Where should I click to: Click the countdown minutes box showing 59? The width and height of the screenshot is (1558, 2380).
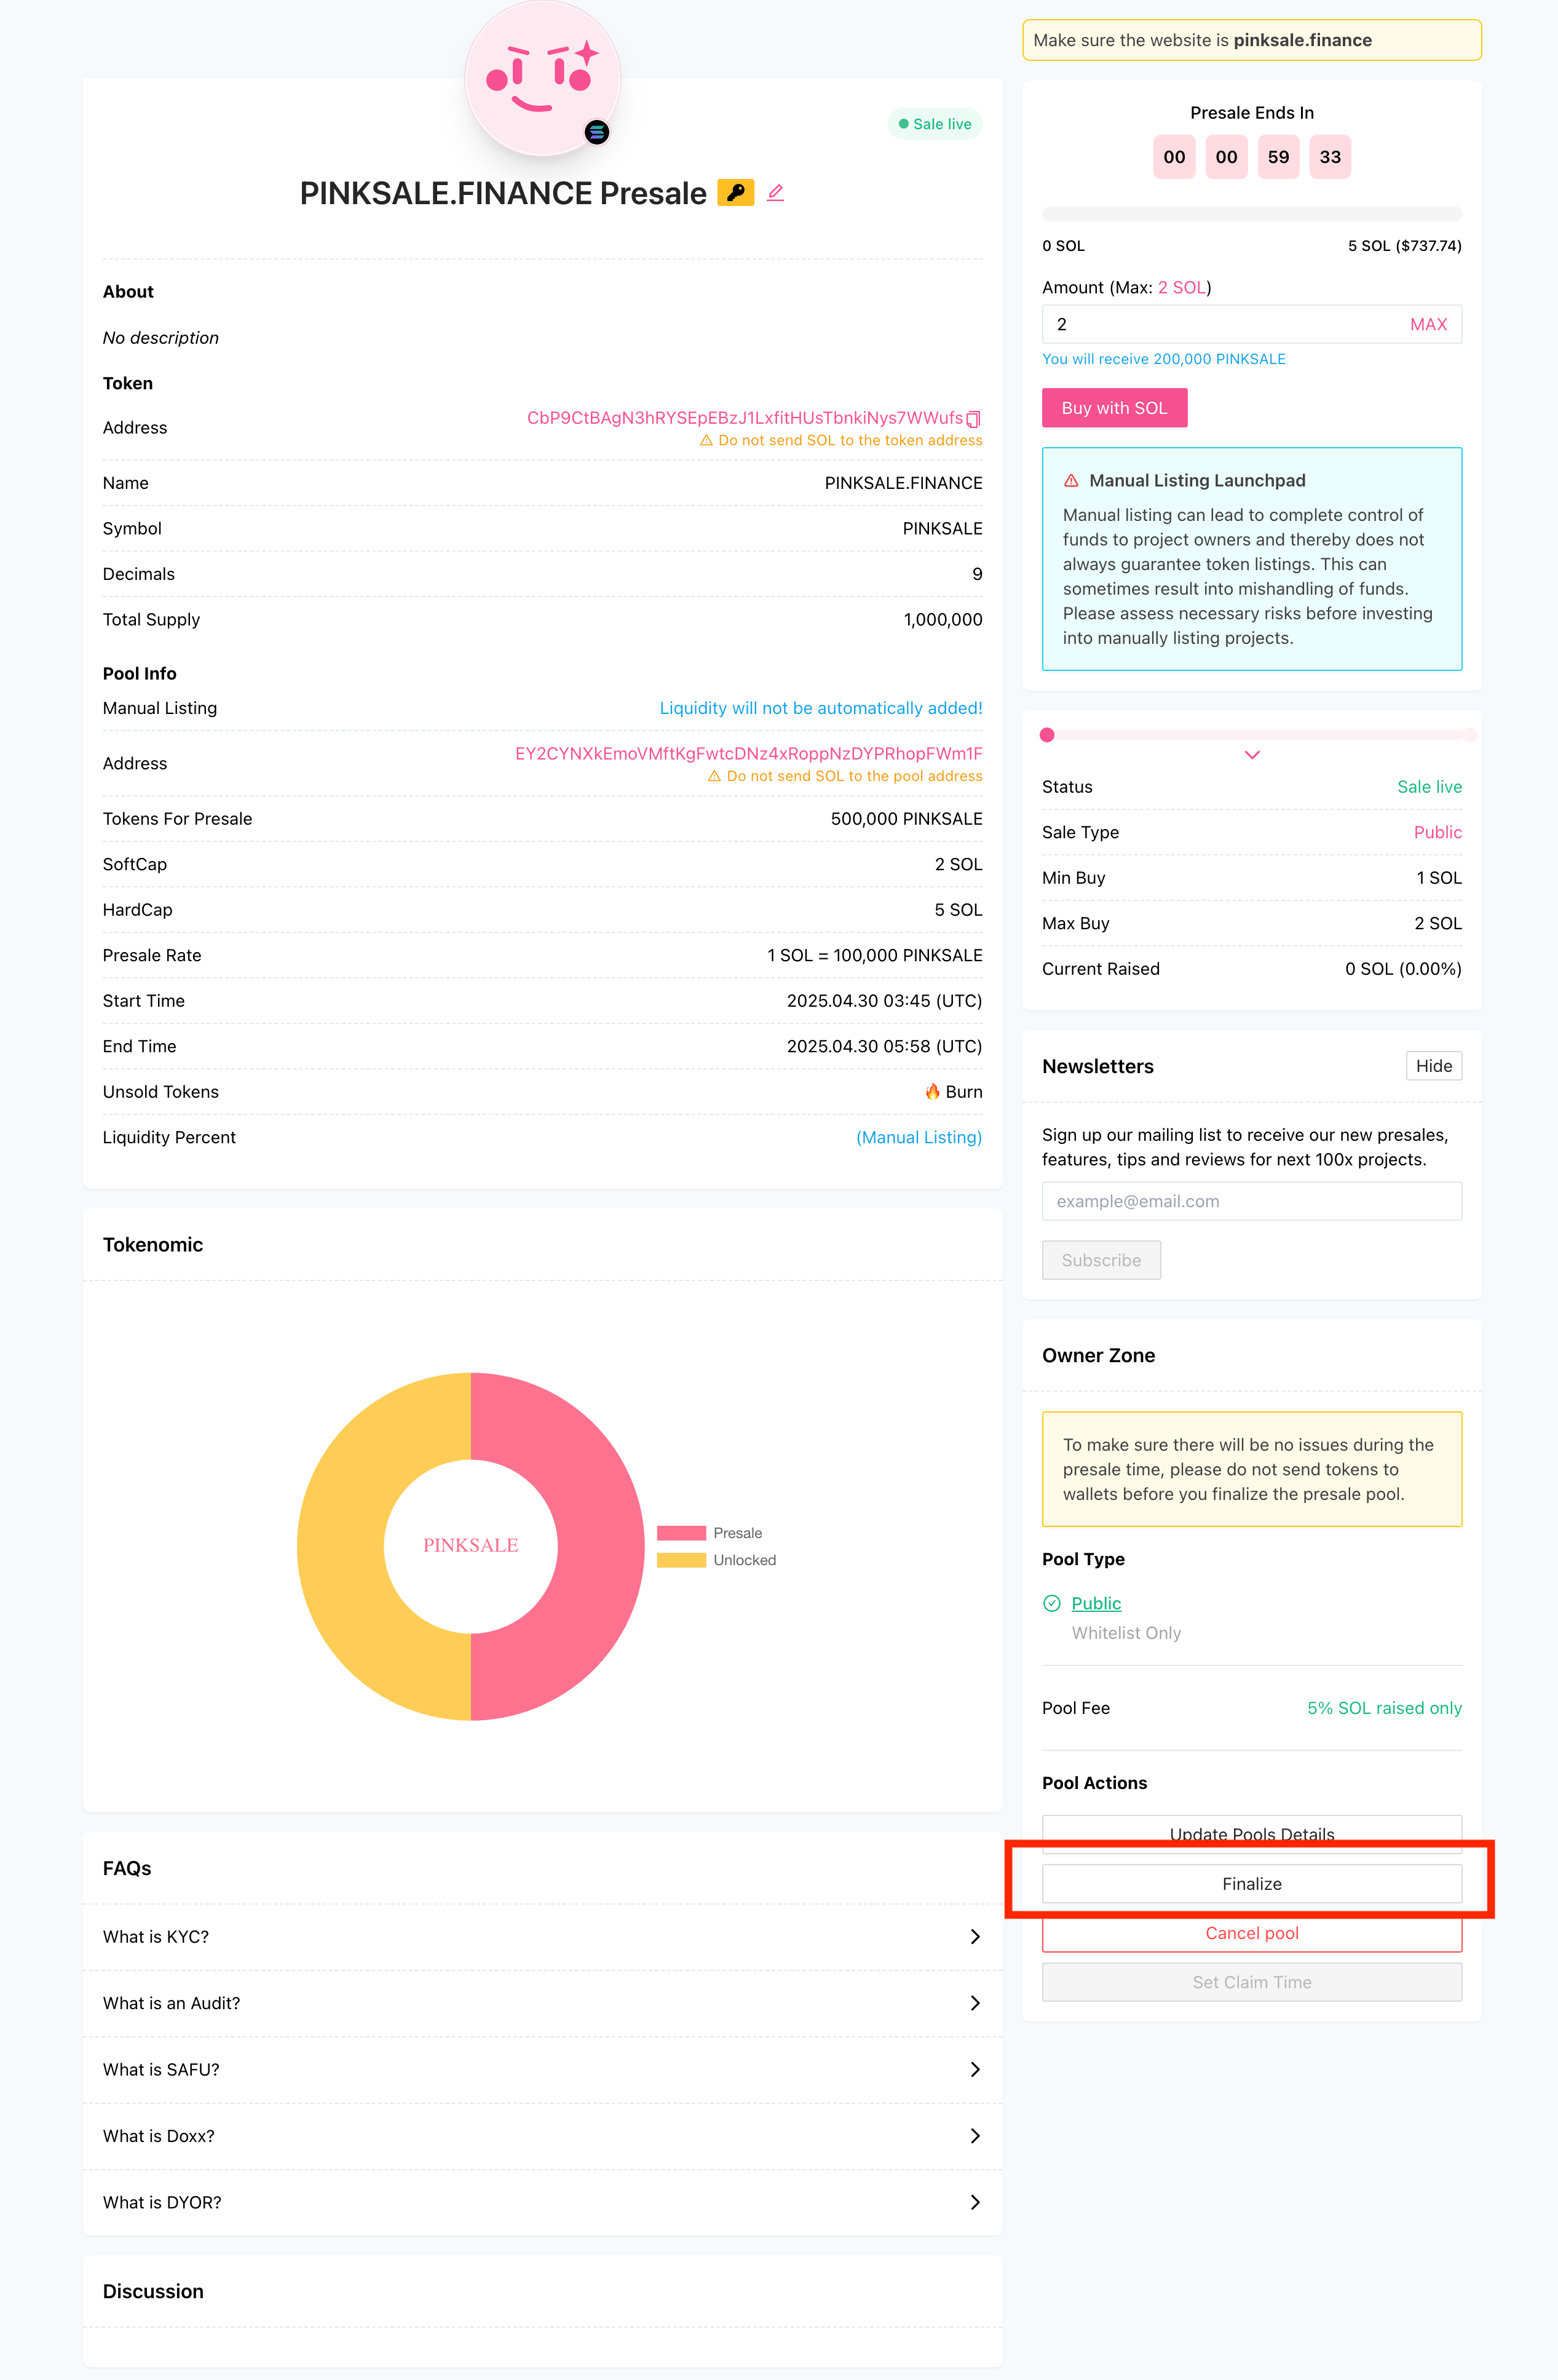tap(1278, 157)
